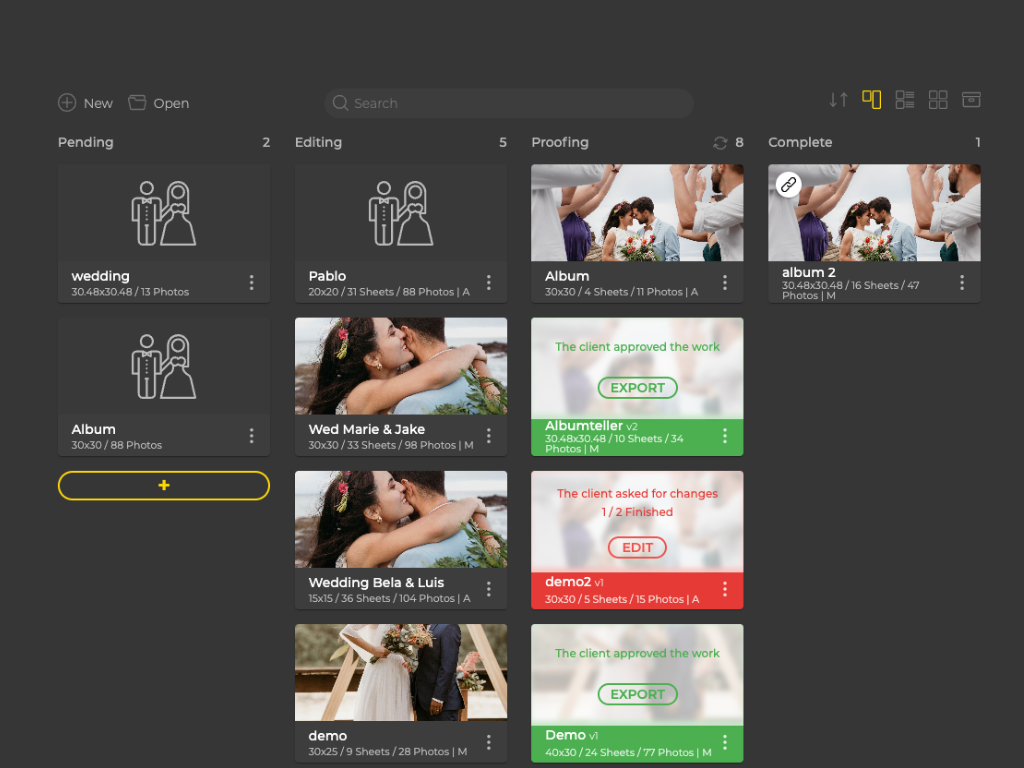Open three-dot menu on the demo2 card
The width and height of the screenshot is (1024, 768).
pos(725,589)
